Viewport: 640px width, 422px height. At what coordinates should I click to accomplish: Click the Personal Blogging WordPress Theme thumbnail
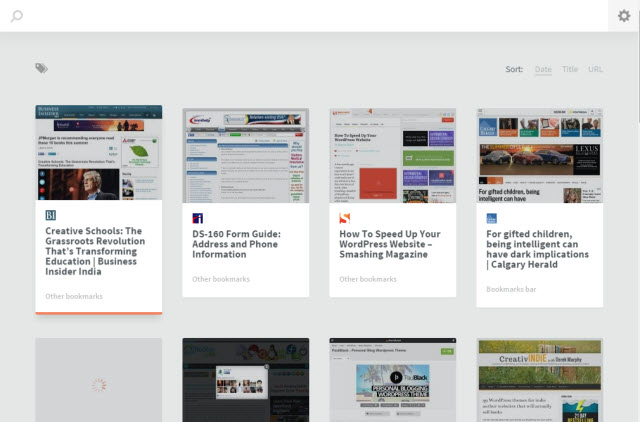coord(393,380)
